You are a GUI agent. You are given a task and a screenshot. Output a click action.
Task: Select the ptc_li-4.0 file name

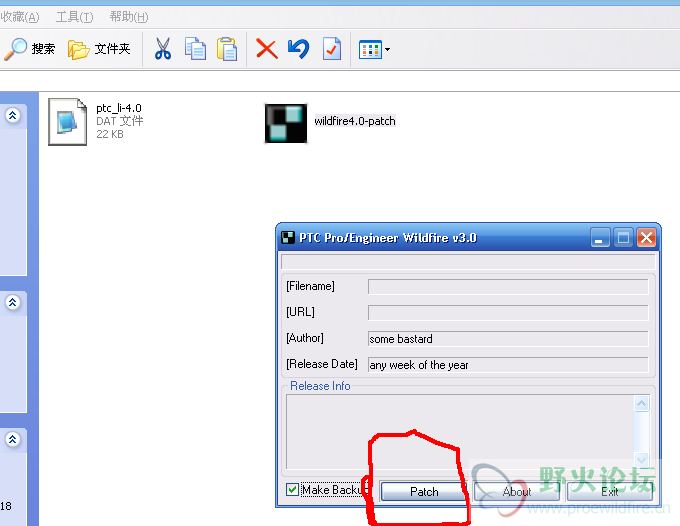click(x=119, y=108)
